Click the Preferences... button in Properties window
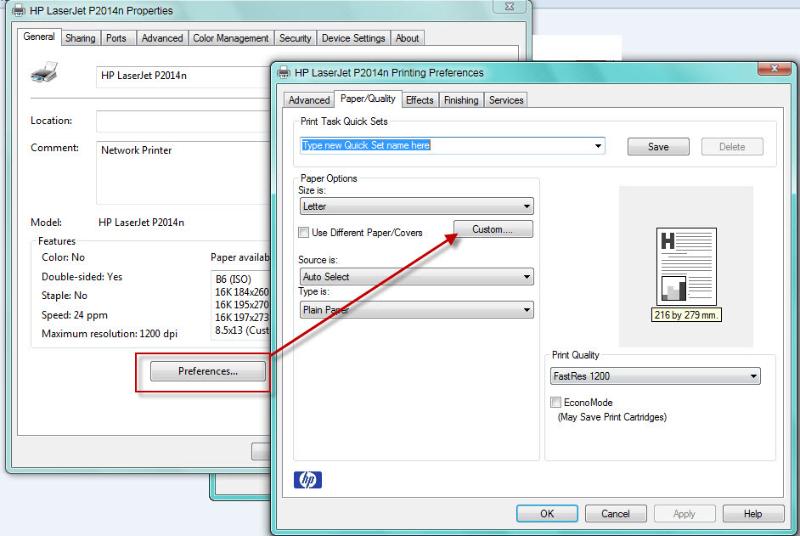 (208, 371)
